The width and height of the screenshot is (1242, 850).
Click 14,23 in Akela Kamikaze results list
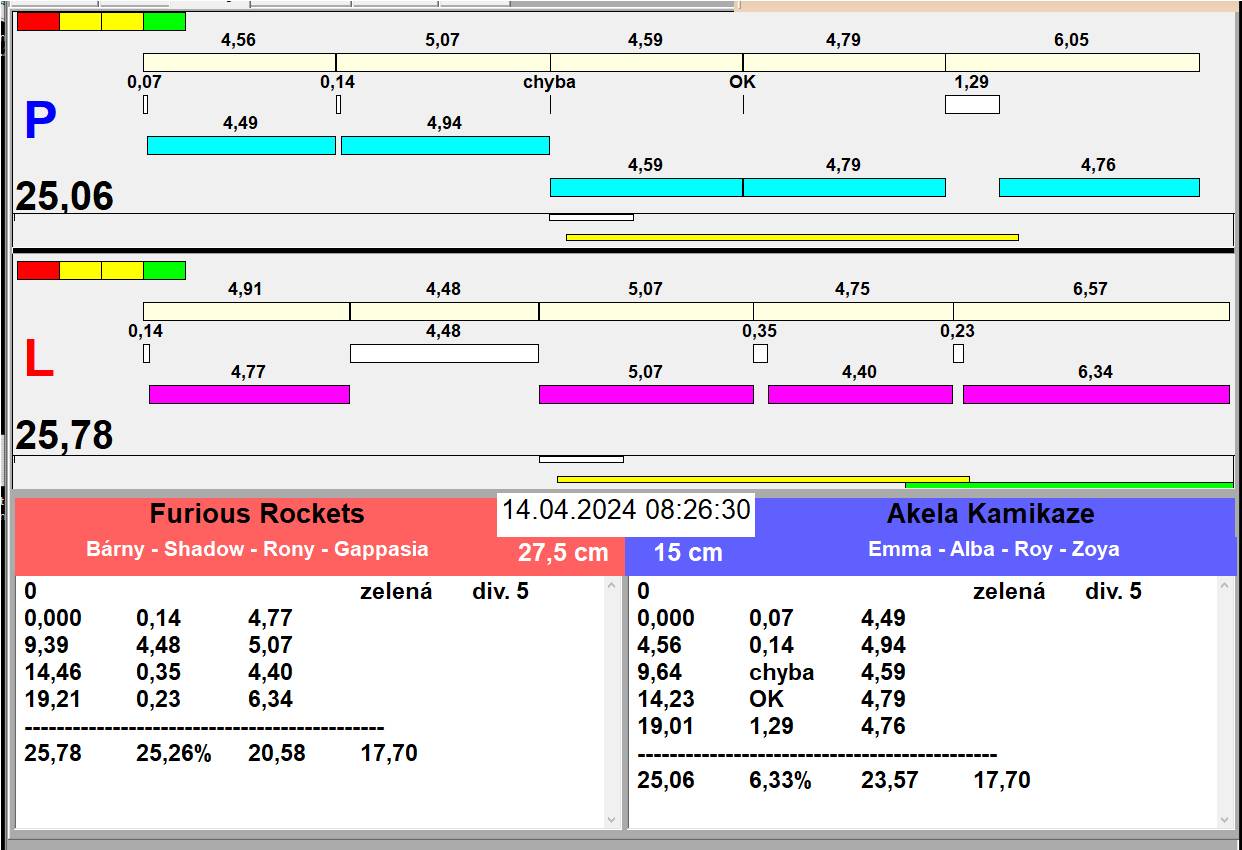[666, 699]
